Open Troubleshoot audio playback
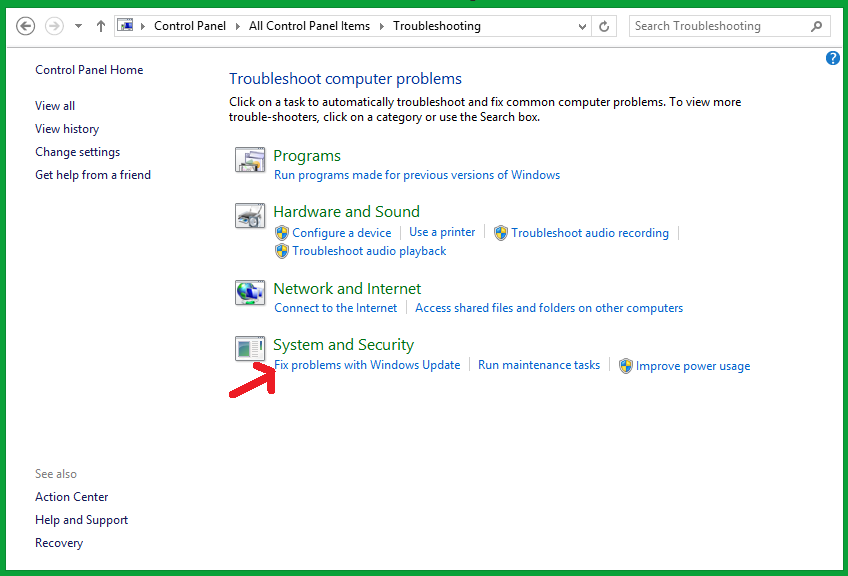 coord(369,251)
